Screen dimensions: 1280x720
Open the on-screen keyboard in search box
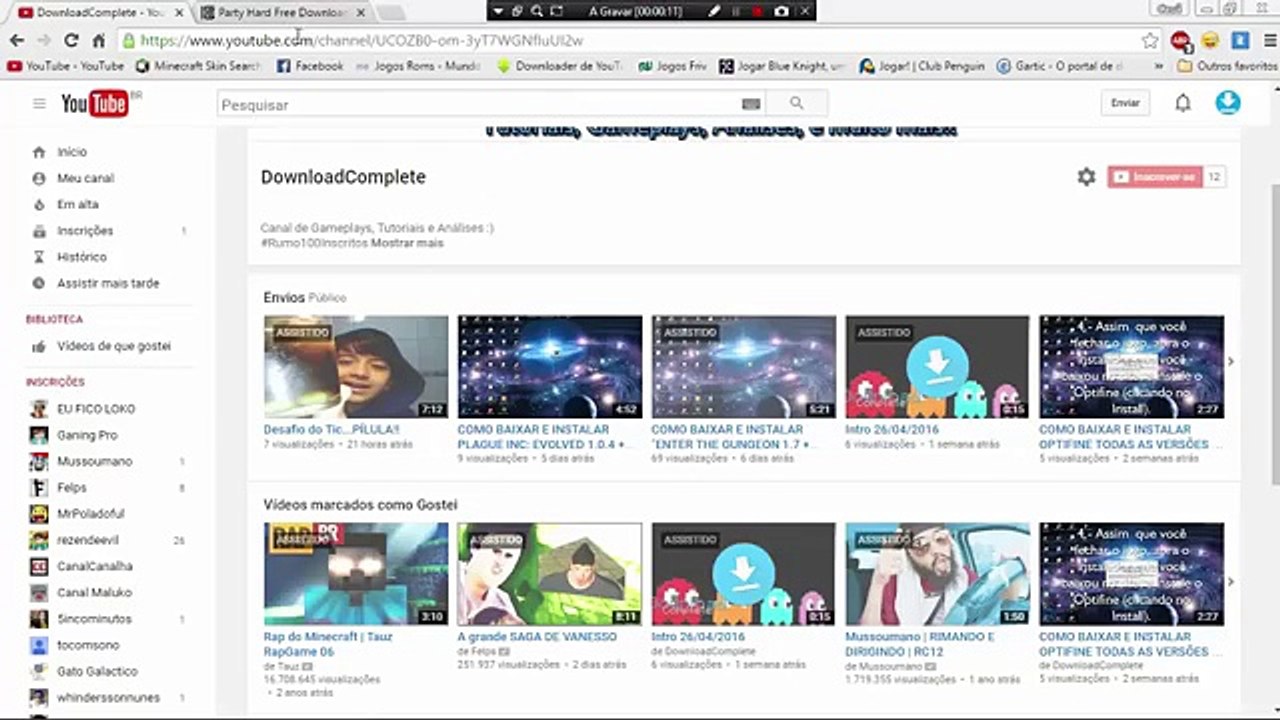tap(751, 104)
